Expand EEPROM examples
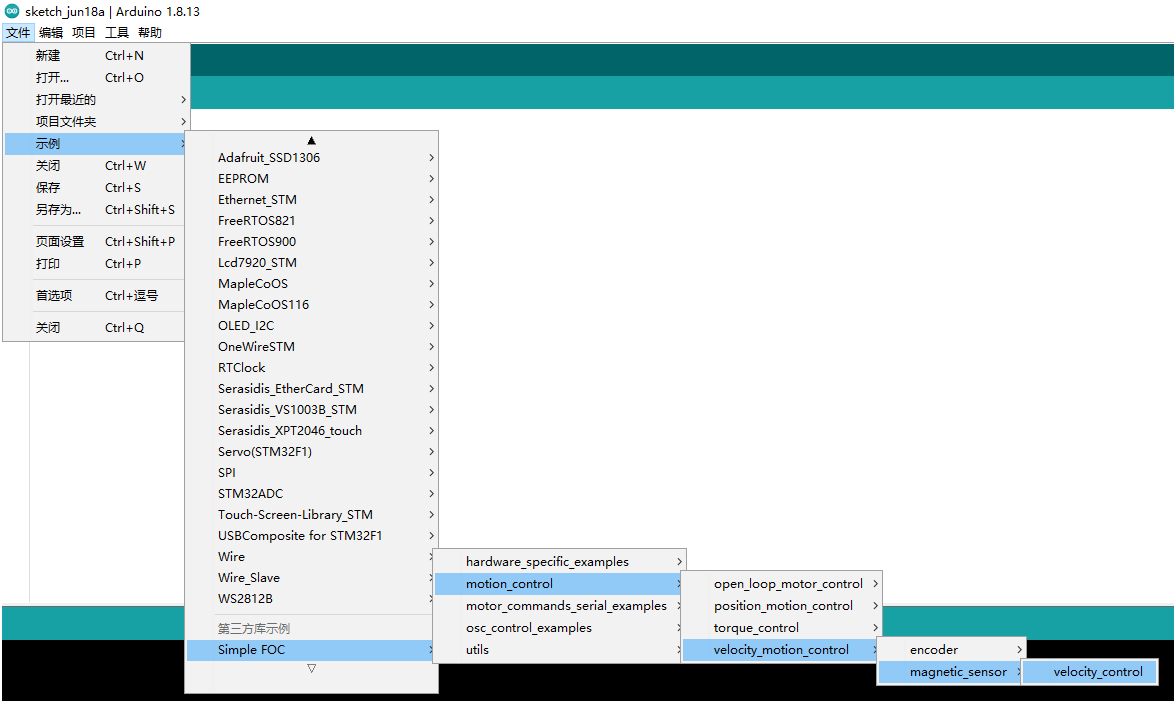 coord(311,178)
